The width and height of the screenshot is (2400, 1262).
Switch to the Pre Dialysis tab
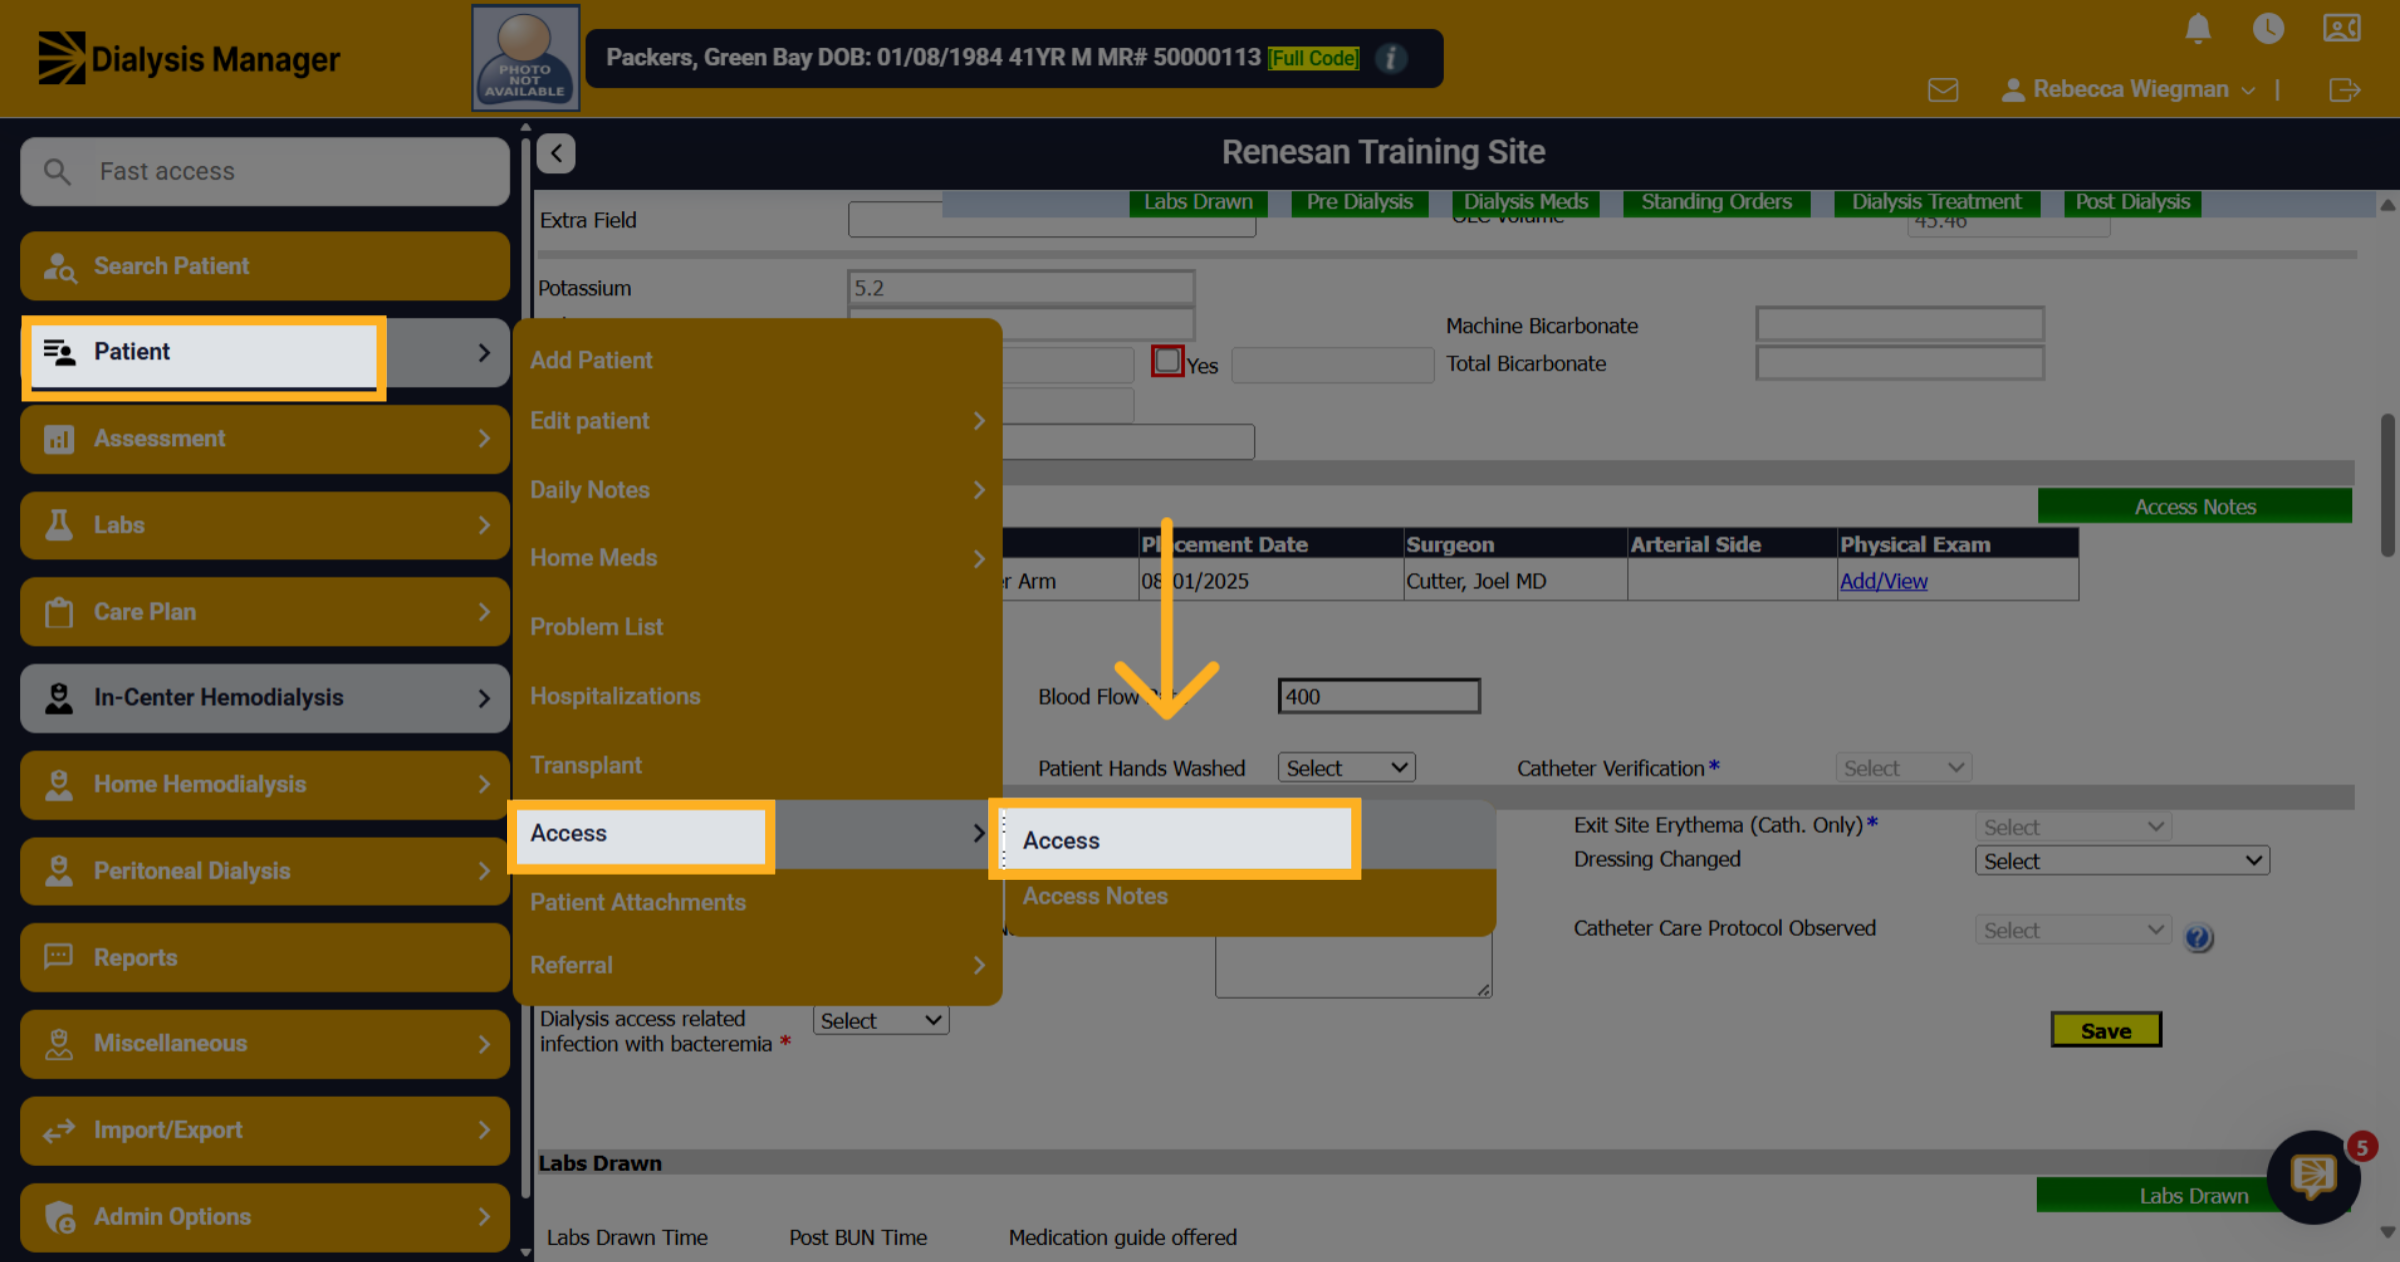(1359, 202)
